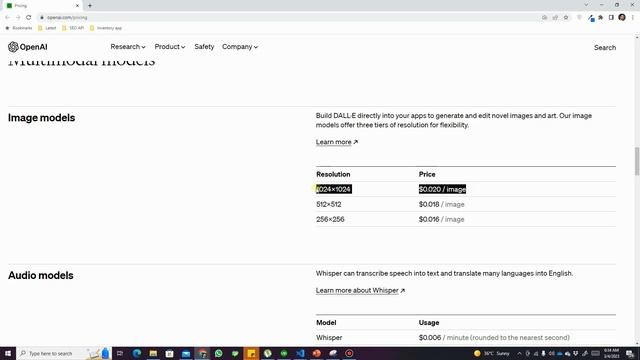Click the Sunny weather widget in the taskbar
This screenshot has height=360, width=640.
(492, 353)
